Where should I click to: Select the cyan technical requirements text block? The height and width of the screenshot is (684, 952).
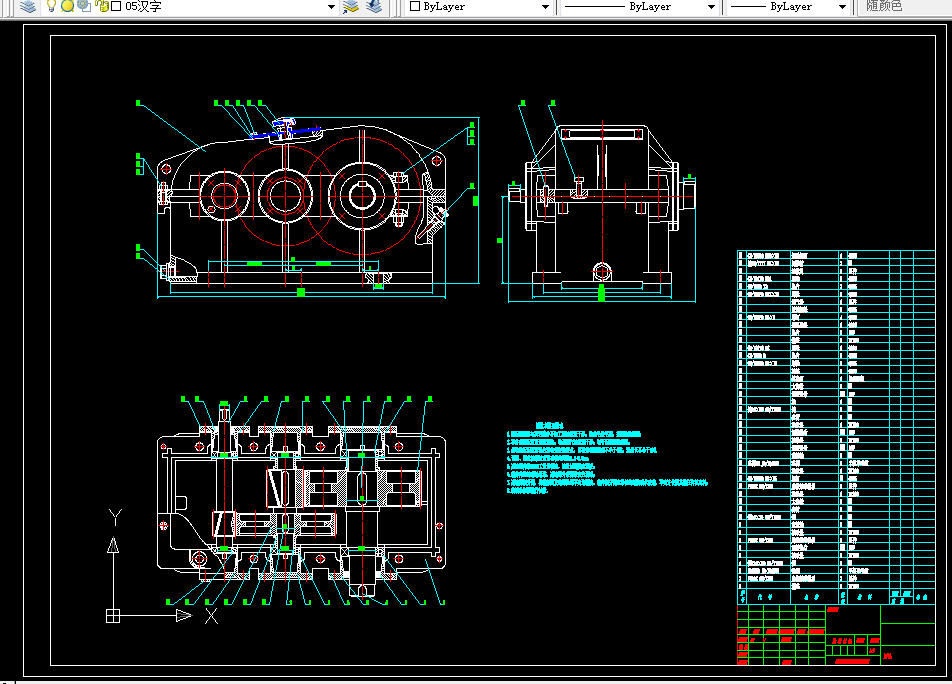[607, 458]
